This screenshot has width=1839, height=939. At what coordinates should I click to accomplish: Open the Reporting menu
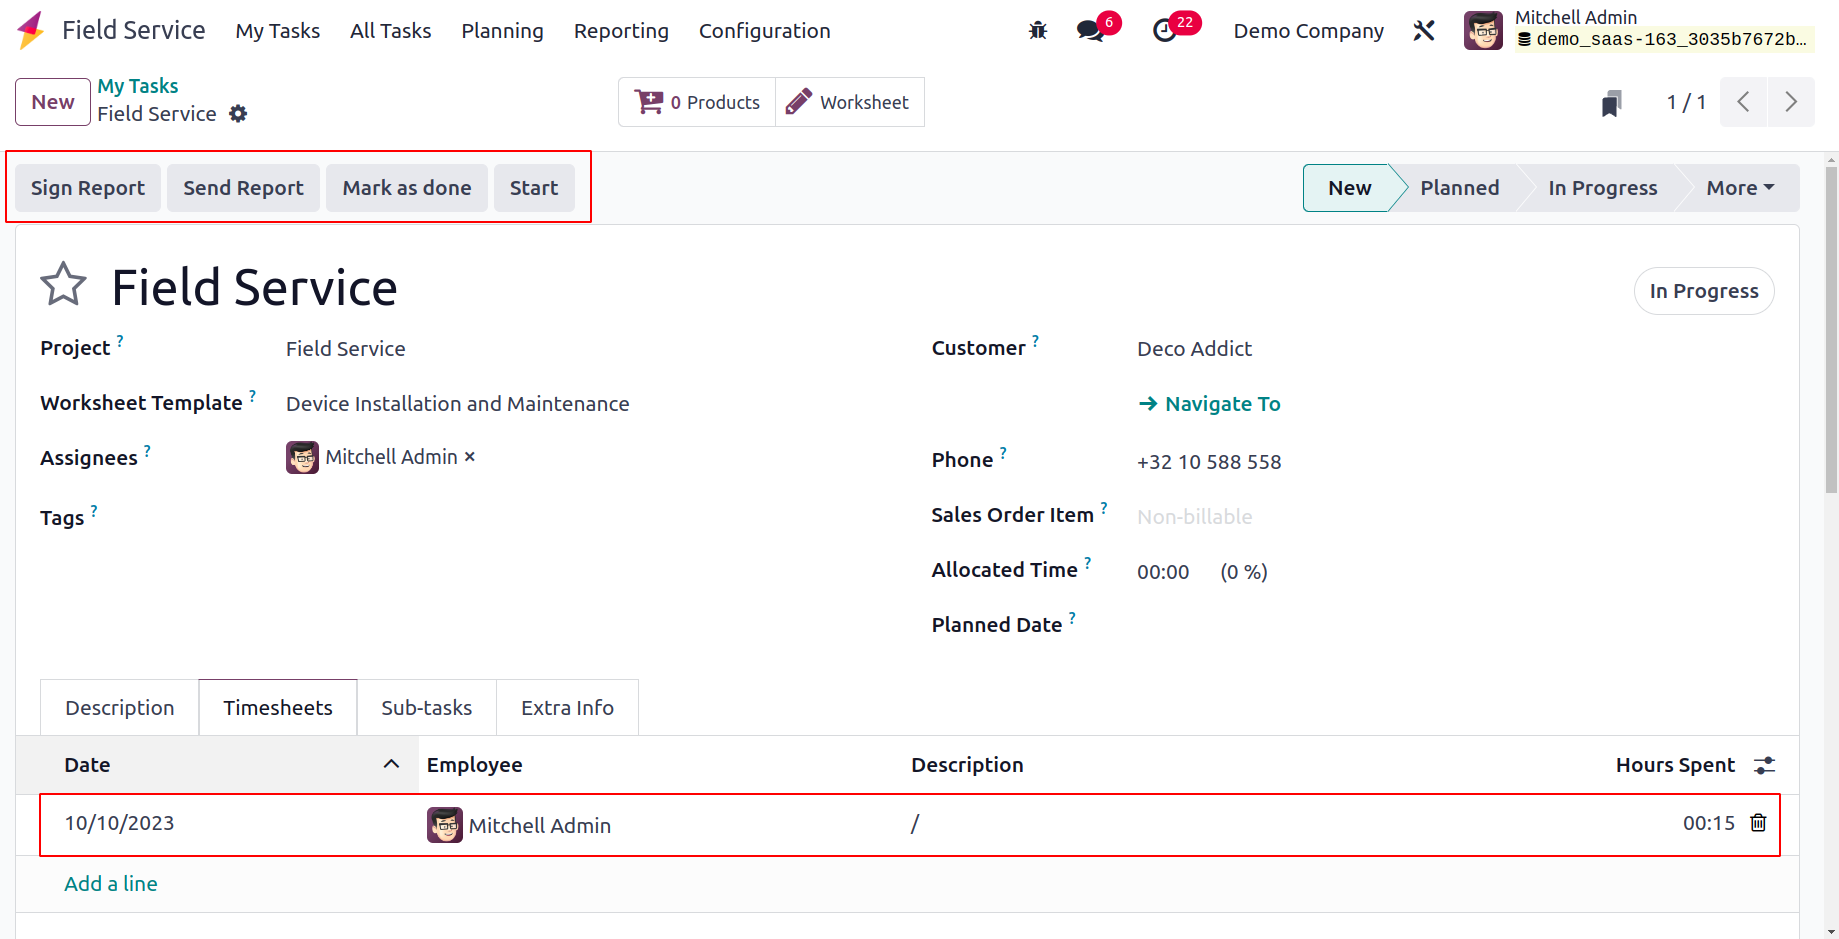coord(620,31)
